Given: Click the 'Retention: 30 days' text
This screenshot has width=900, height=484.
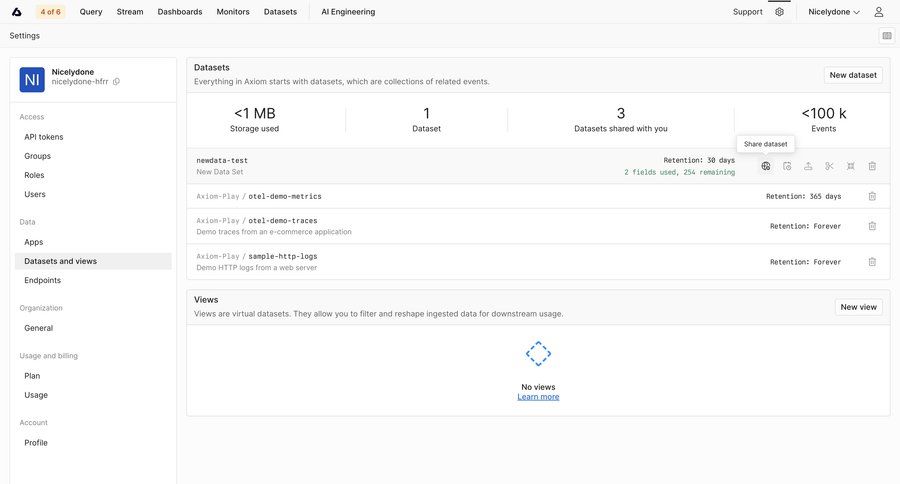Looking at the screenshot, I should [x=699, y=160].
